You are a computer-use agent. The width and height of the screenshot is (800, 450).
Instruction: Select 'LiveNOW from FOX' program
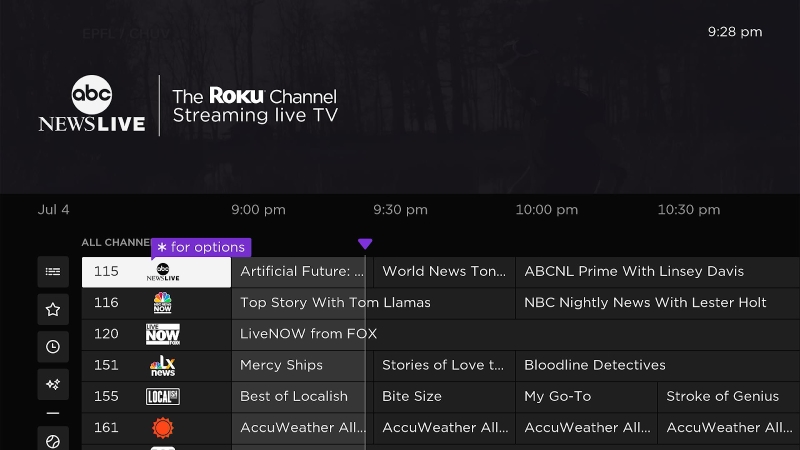tap(516, 334)
